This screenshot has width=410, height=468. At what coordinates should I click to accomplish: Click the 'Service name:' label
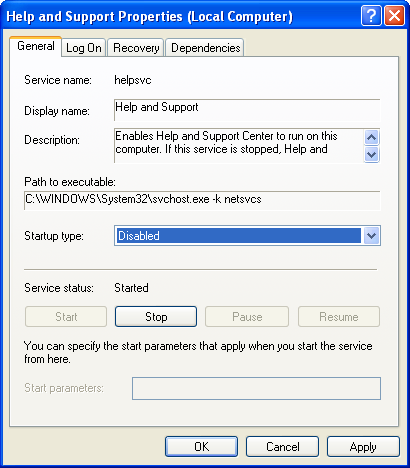tap(58, 80)
